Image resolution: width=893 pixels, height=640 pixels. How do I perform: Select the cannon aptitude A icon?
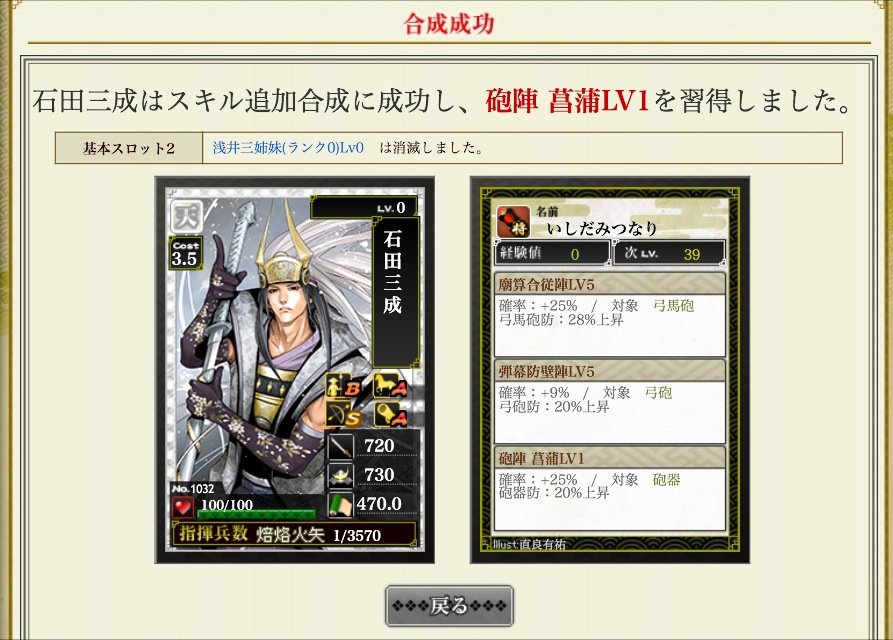(x=391, y=415)
